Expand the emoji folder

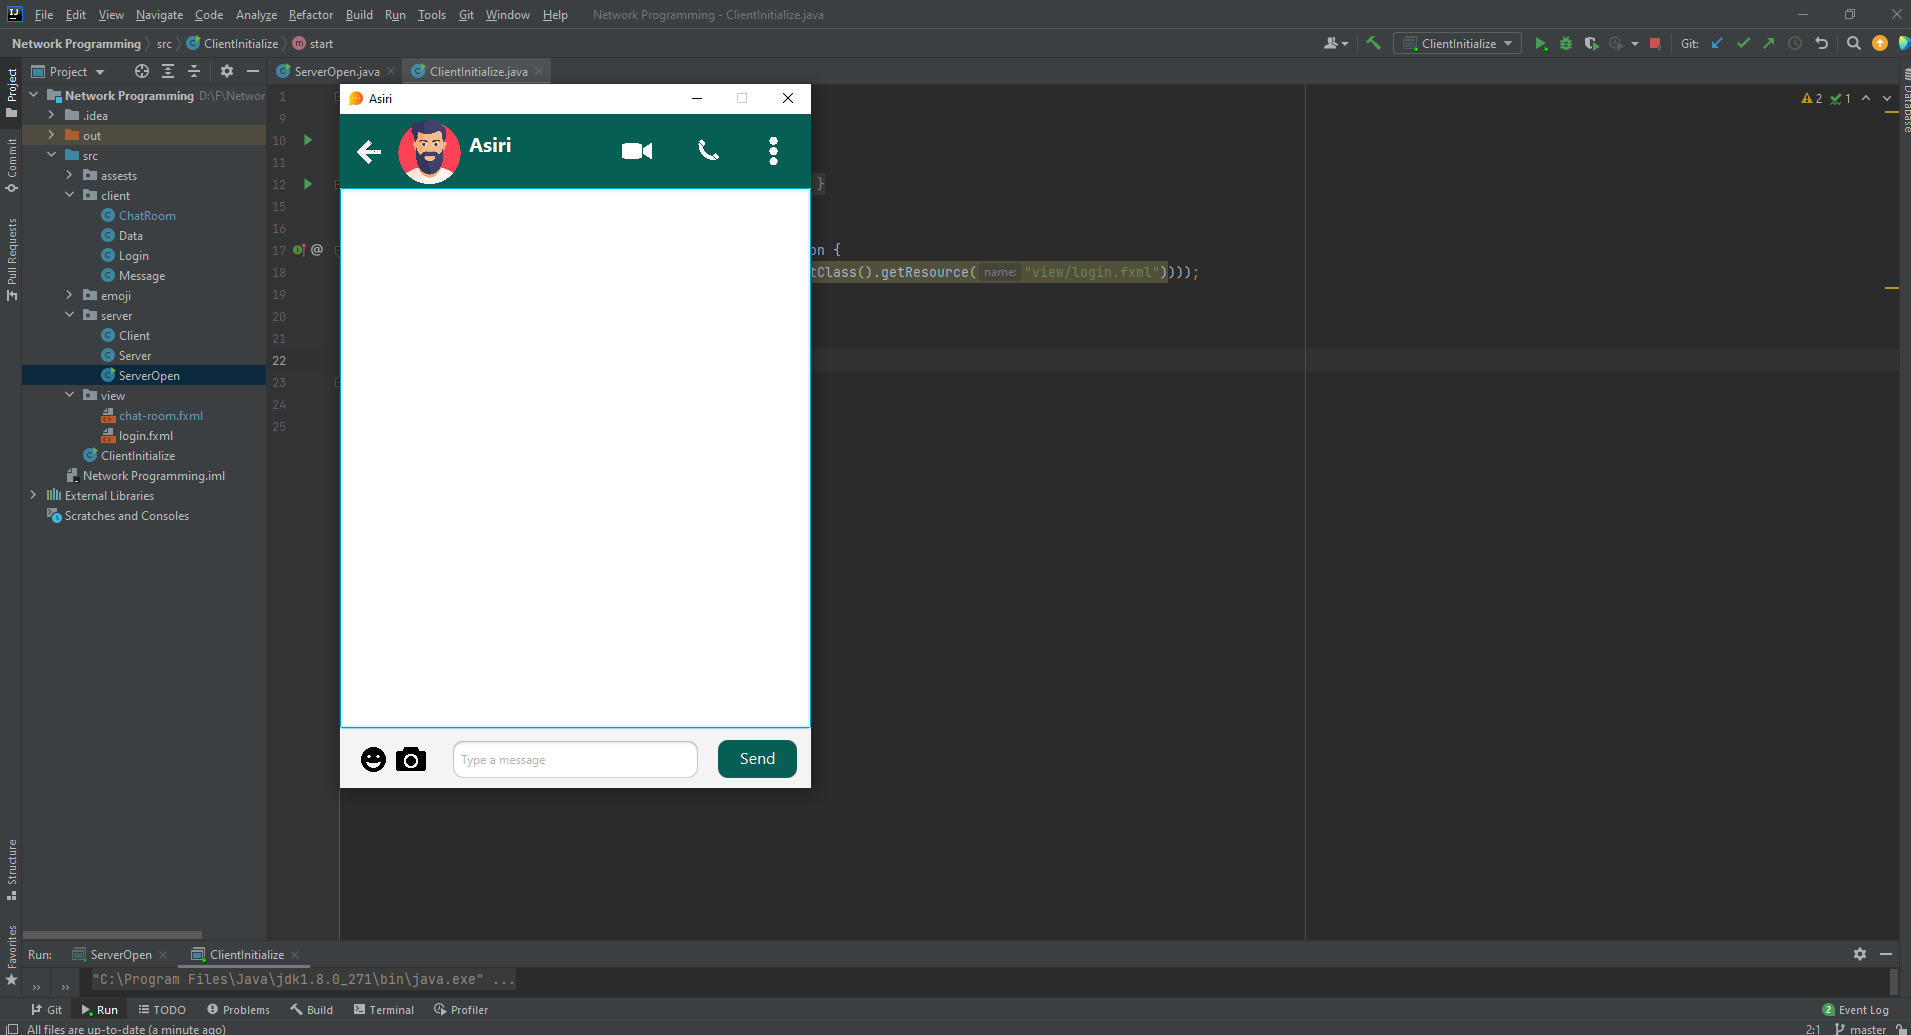68,295
